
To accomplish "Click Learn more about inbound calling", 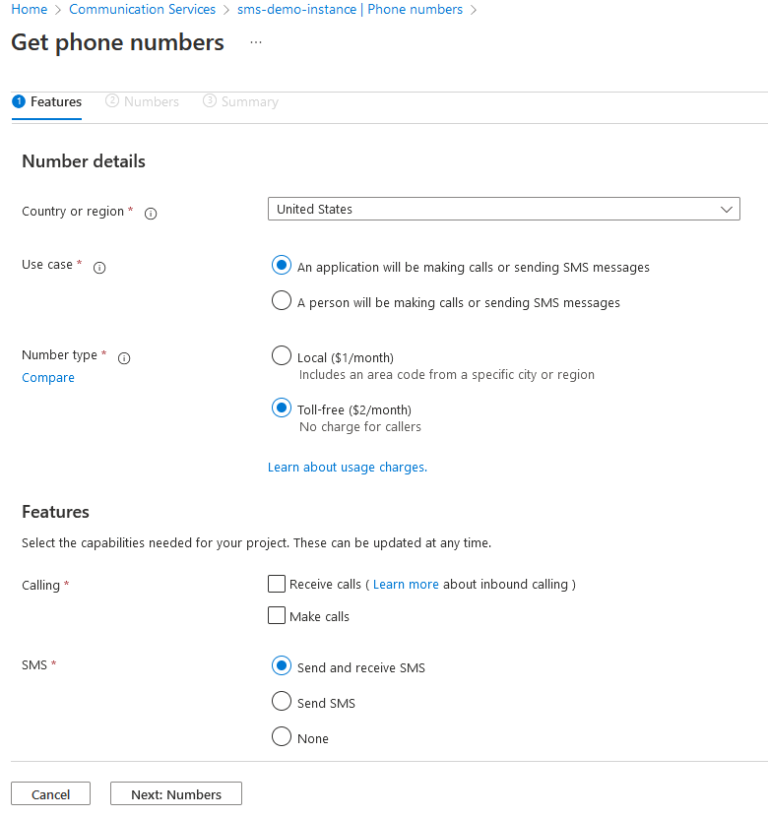I will (x=406, y=583).
